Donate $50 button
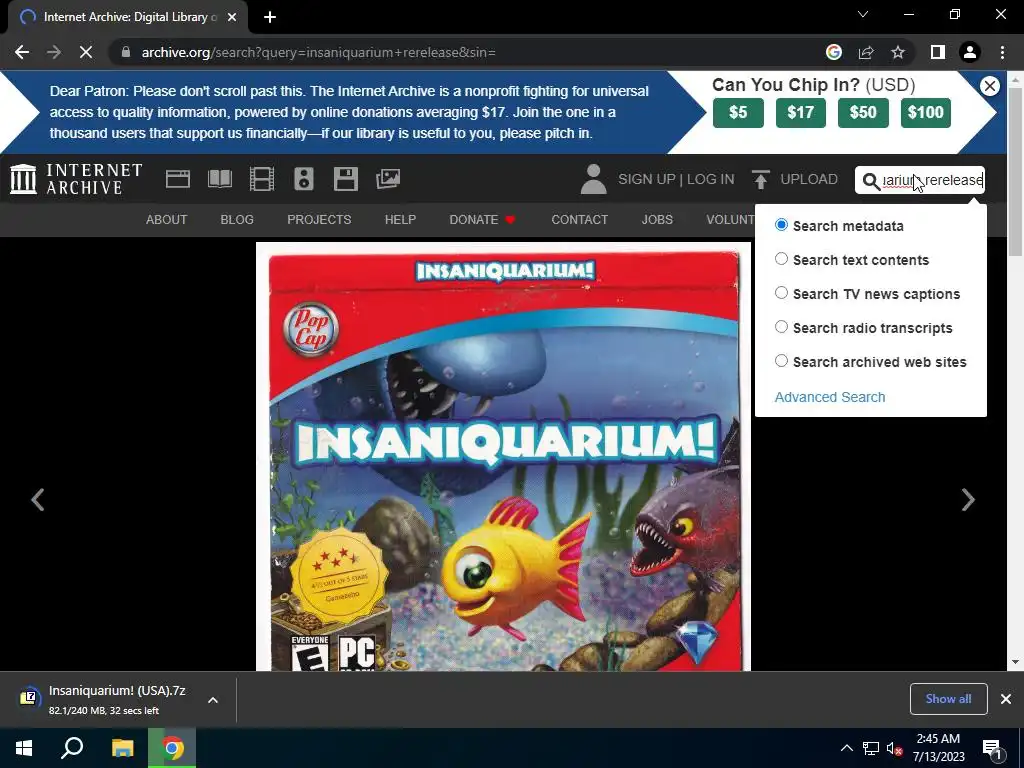Screen dimensions: 1024x768 (863, 112)
